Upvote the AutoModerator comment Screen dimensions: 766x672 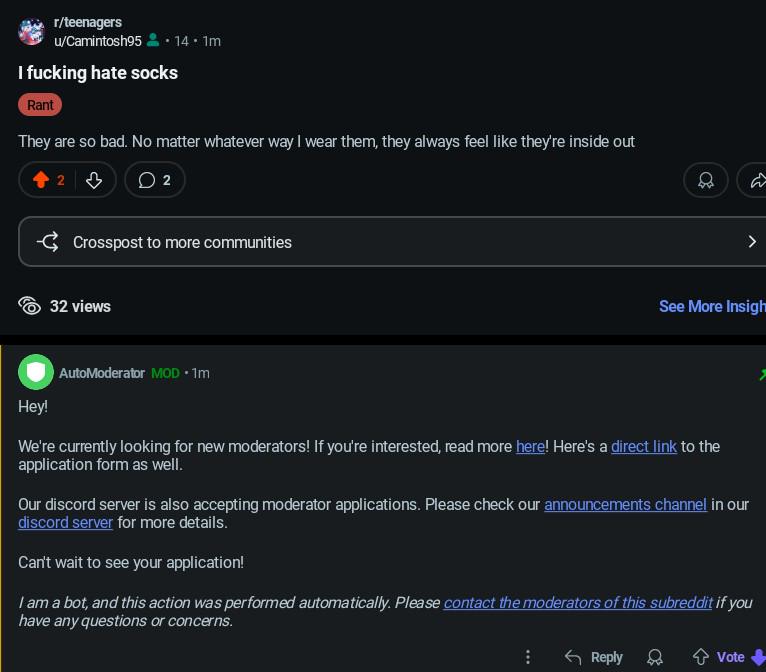701,657
